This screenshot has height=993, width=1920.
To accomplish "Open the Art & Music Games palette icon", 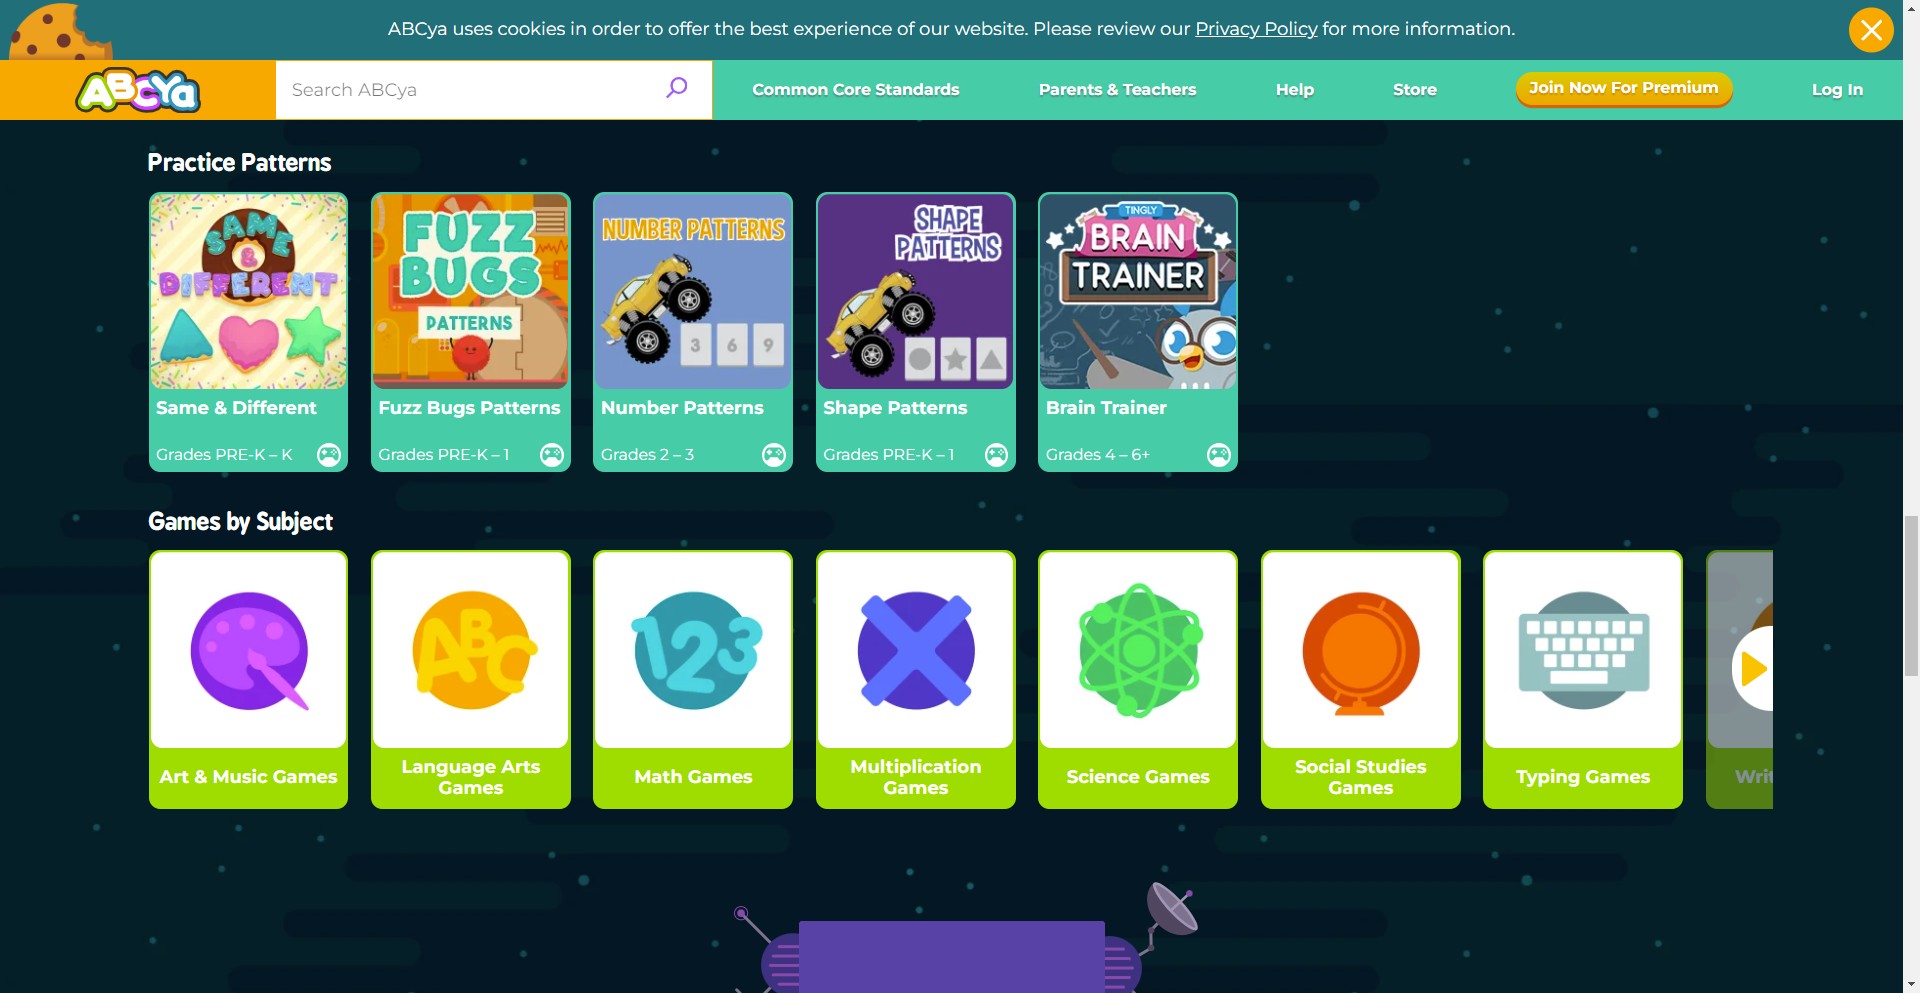I will pyautogui.click(x=248, y=651).
